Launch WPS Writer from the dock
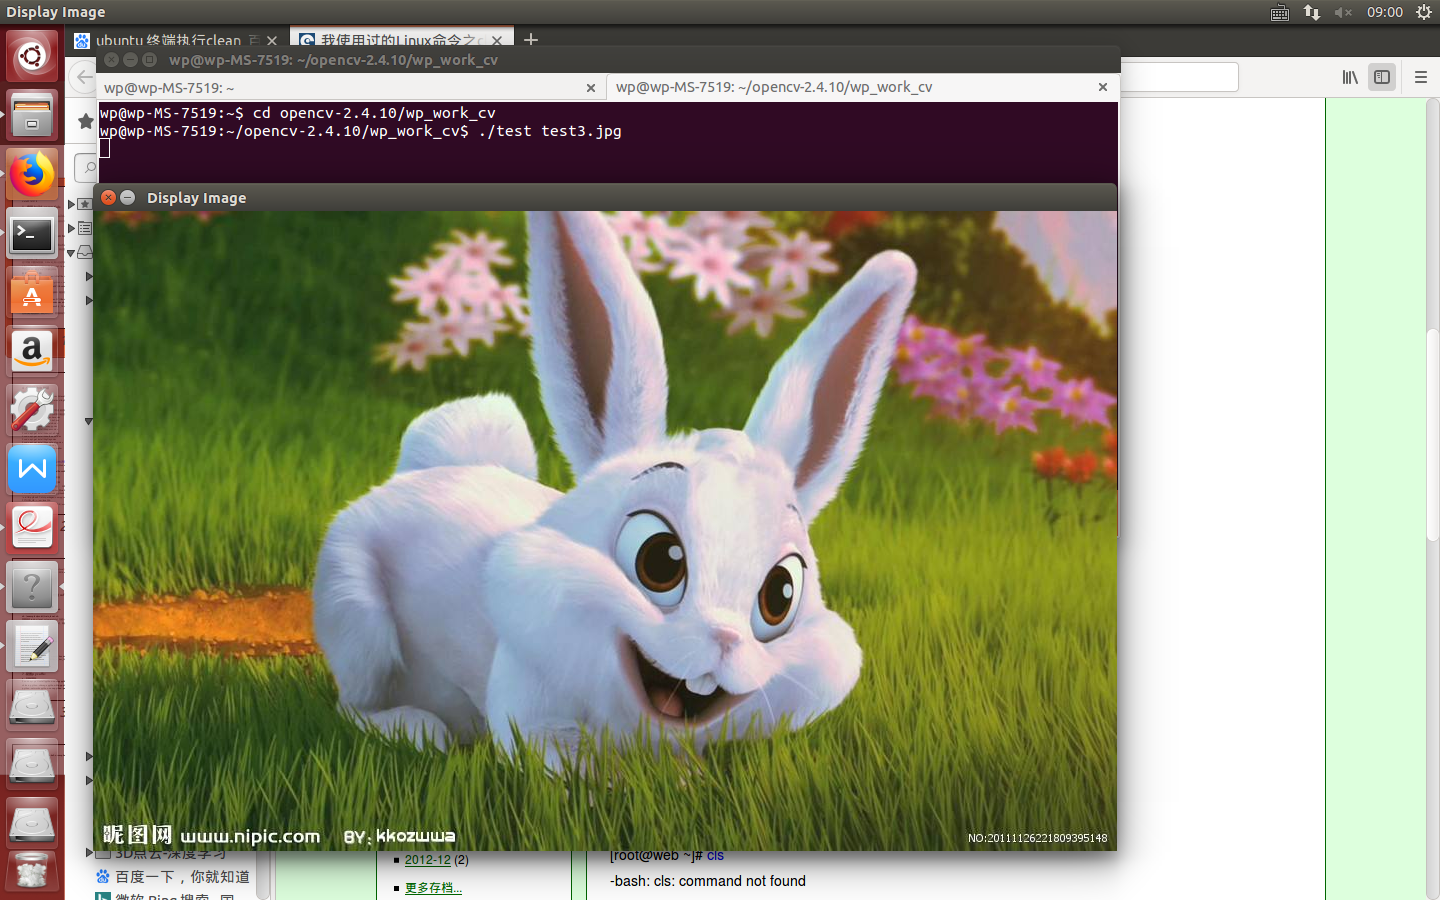1440x900 pixels. [32, 470]
